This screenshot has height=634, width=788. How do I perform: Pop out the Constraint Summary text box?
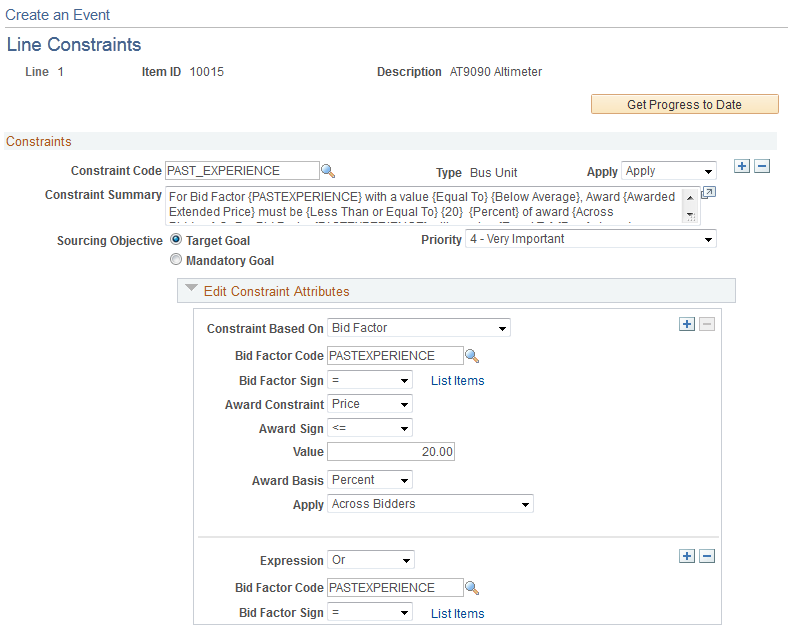pyautogui.click(x=709, y=192)
